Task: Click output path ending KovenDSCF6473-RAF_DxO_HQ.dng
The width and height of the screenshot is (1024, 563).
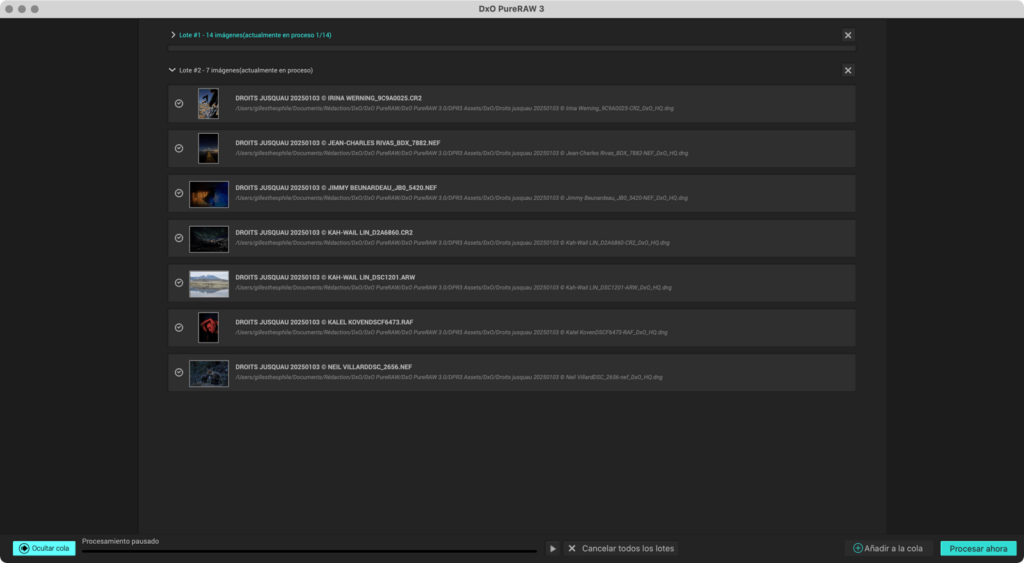Action: [x=452, y=332]
